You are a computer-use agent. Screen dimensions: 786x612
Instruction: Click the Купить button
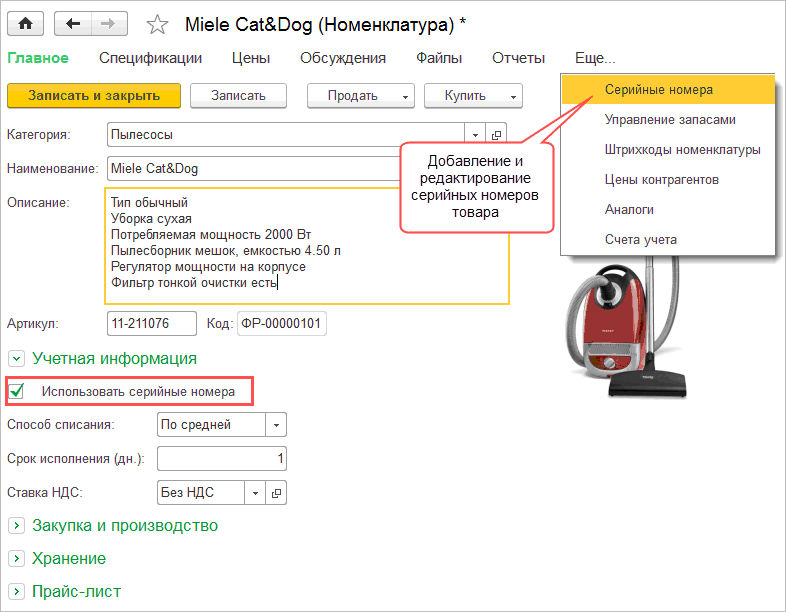coord(465,96)
